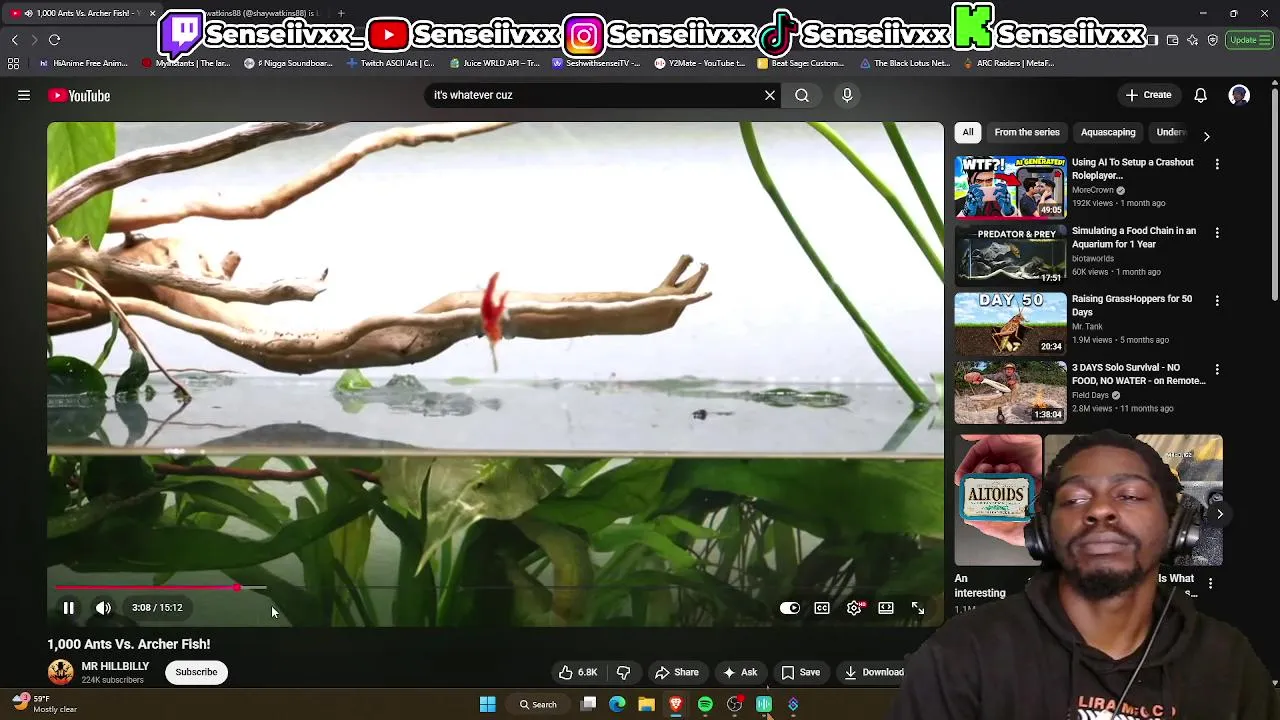This screenshot has height=720, width=1280.
Task: Open taskbar Search box
Action: [x=538, y=704]
